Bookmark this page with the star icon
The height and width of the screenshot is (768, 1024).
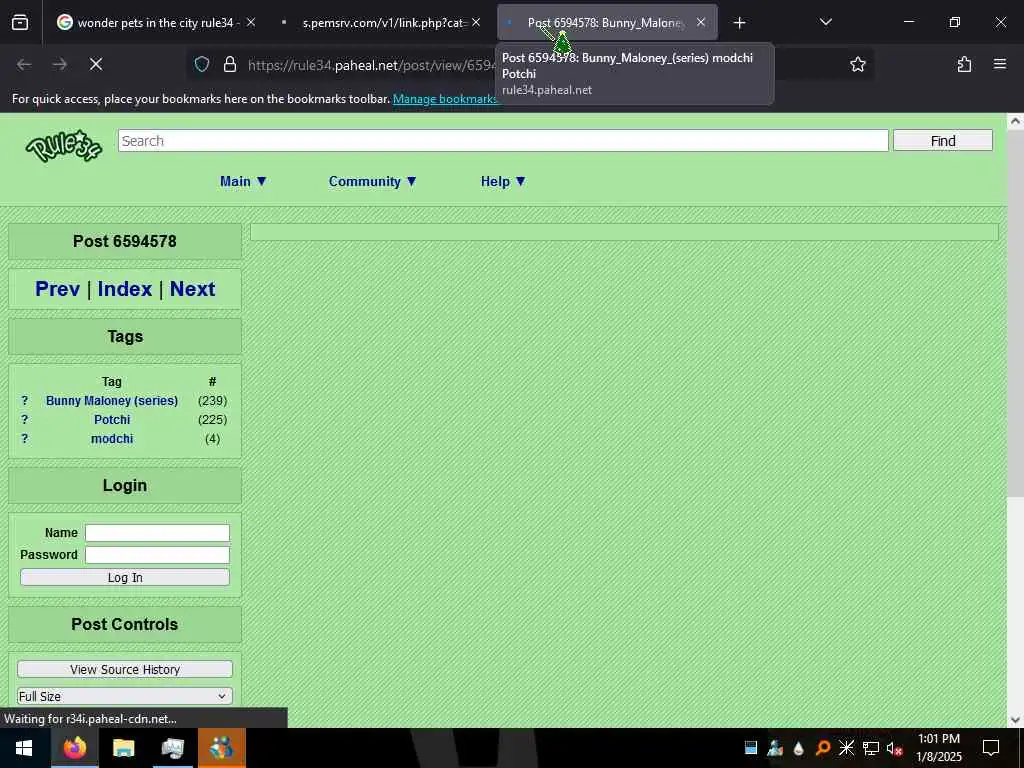[857, 64]
